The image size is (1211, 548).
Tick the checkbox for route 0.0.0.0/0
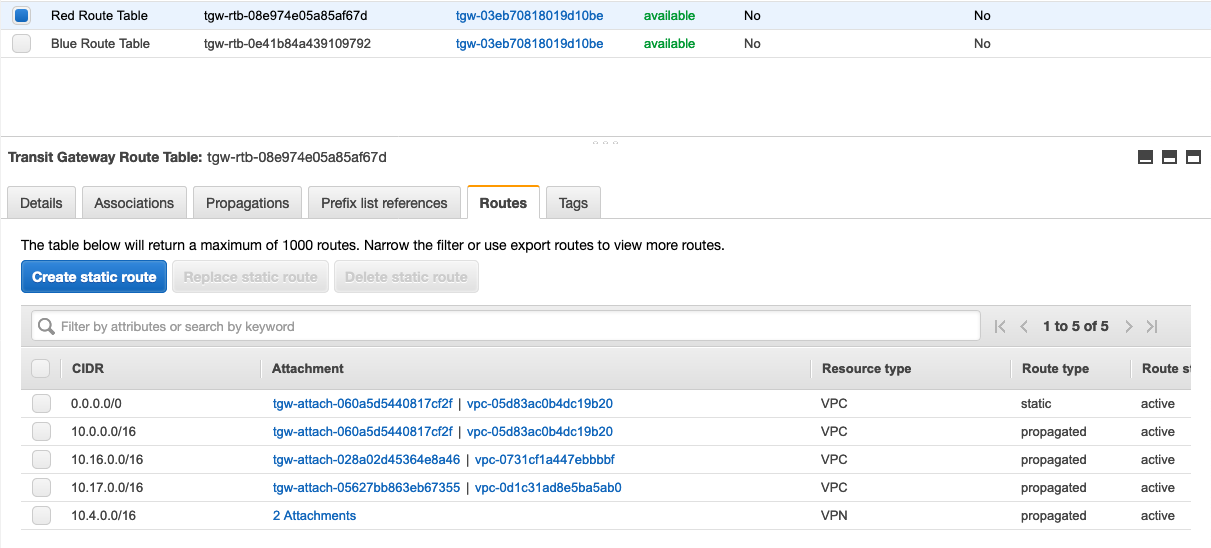point(41,404)
